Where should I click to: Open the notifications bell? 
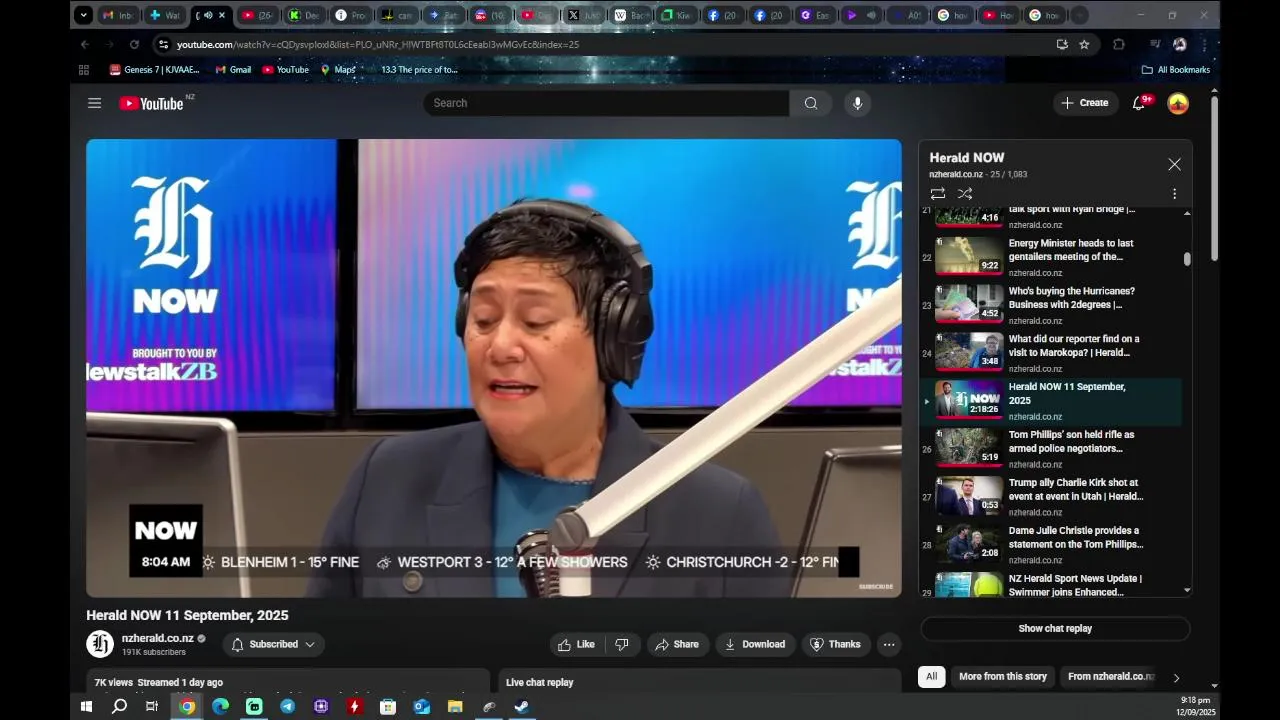click(1138, 103)
